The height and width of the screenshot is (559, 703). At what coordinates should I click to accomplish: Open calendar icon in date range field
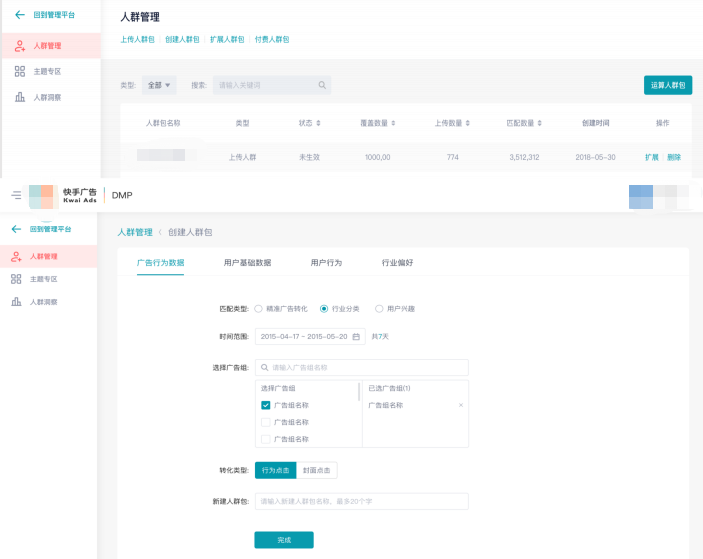click(356, 337)
